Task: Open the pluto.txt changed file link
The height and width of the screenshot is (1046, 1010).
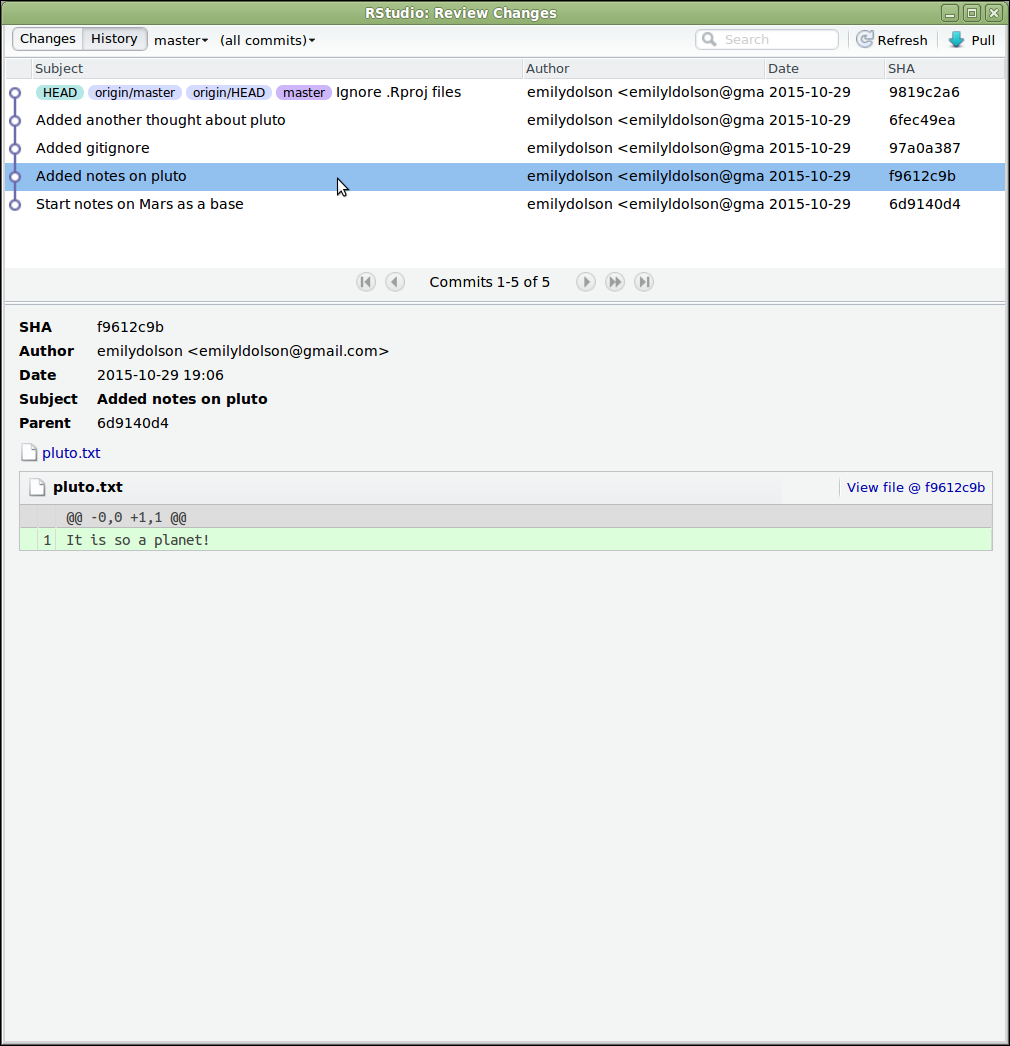Action: pos(70,453)
